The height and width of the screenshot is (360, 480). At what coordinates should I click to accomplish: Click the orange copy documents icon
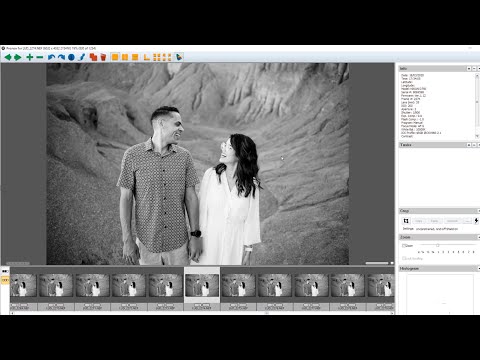(93, 57)
